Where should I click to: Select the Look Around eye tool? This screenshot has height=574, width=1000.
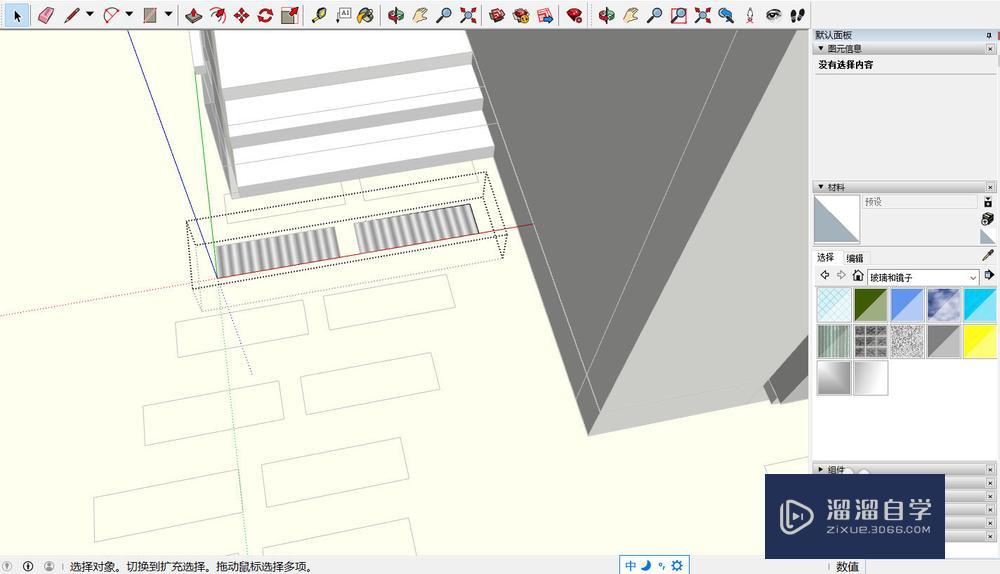pos(774,15)
